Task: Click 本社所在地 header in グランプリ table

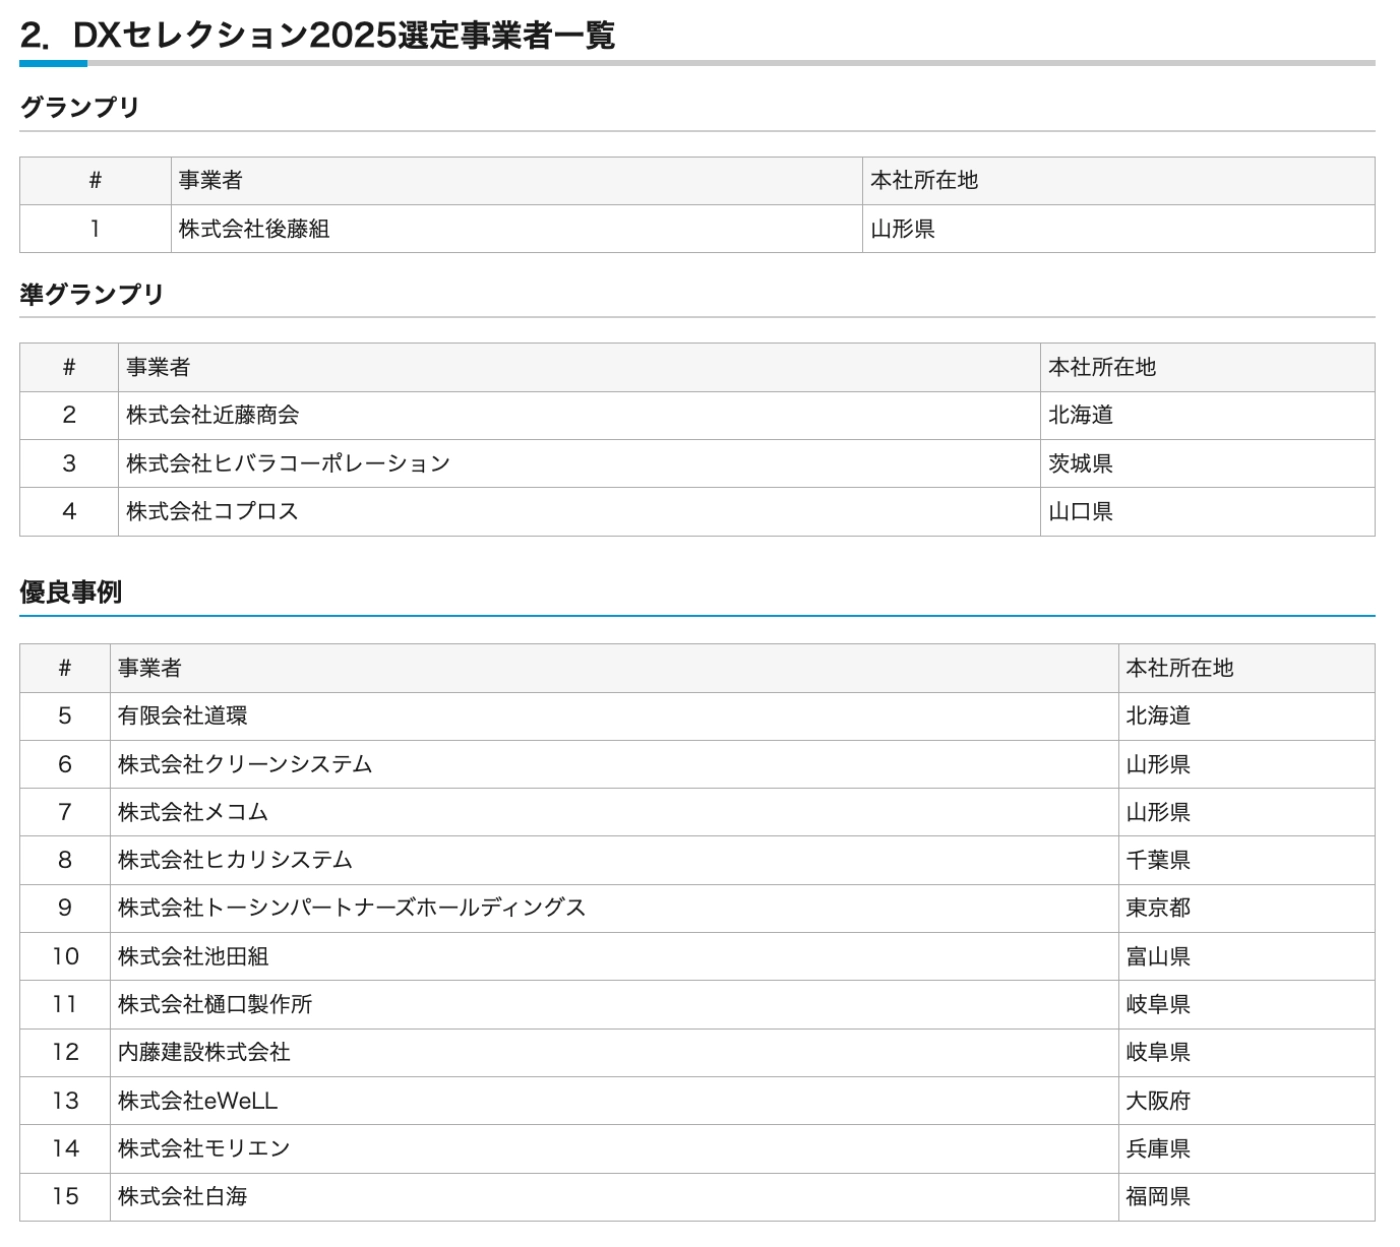Action: coord(1118,181)
